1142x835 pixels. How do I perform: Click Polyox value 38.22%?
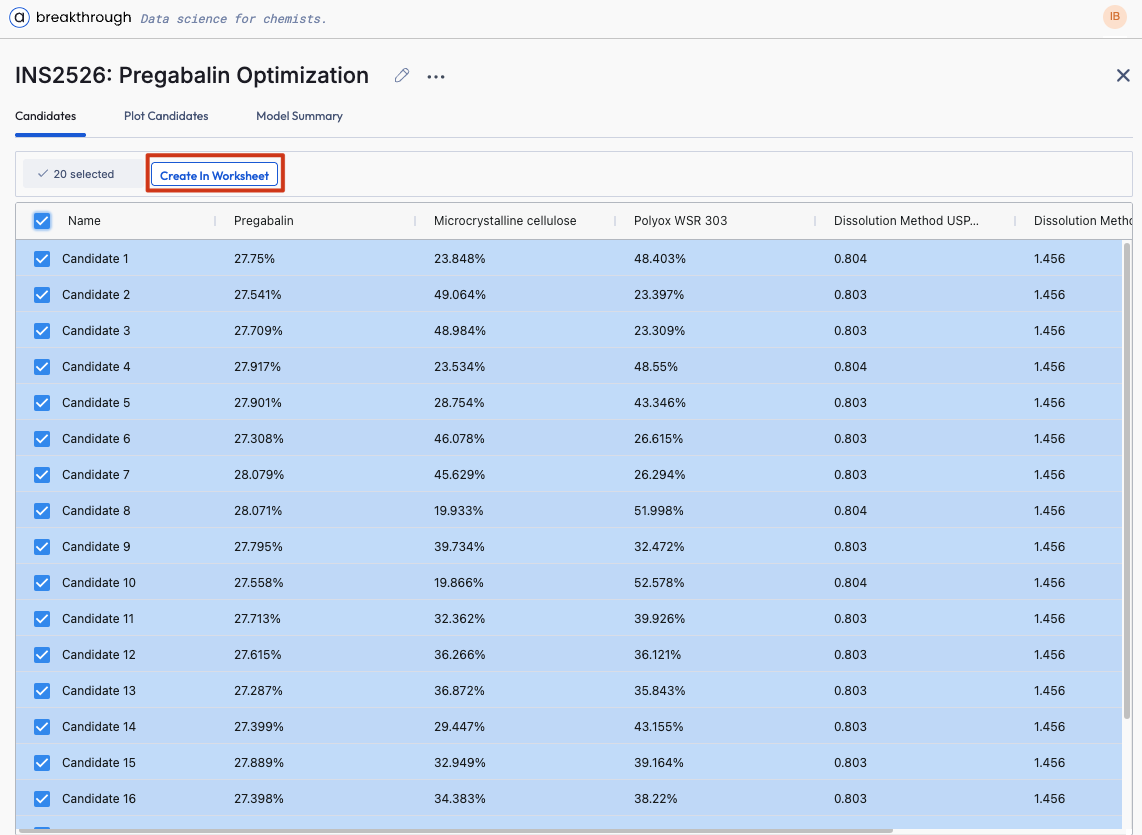[x=655, y=799]
